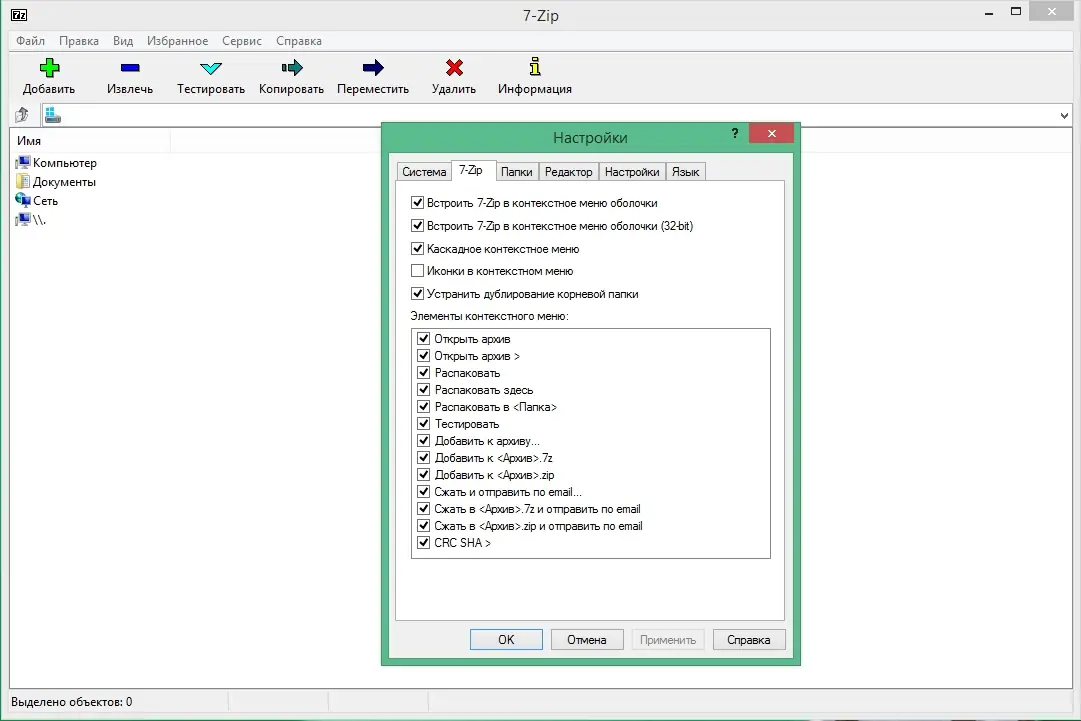Toggle Устранить дублирование корневой папки
The height and width of the screenshot is (721, 1081).
point(417,293)
